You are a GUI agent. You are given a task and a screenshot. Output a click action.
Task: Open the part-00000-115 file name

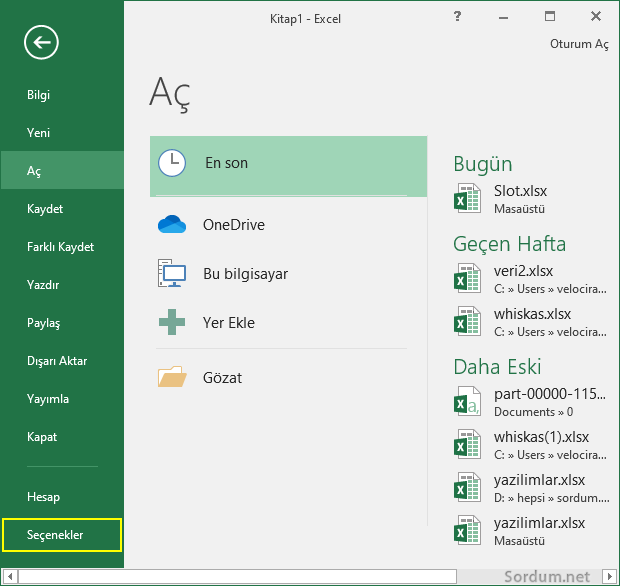coord(550,394)
